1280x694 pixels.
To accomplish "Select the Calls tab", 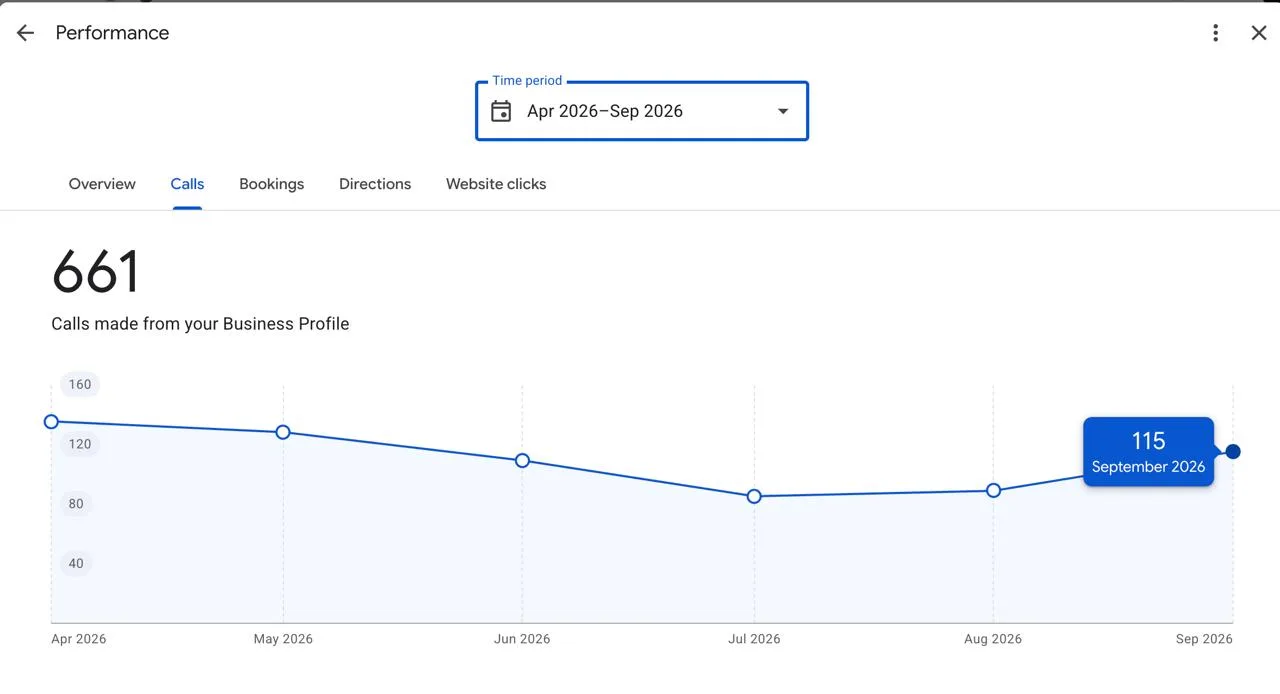I will pyautogui.click(x=187, y=184).
